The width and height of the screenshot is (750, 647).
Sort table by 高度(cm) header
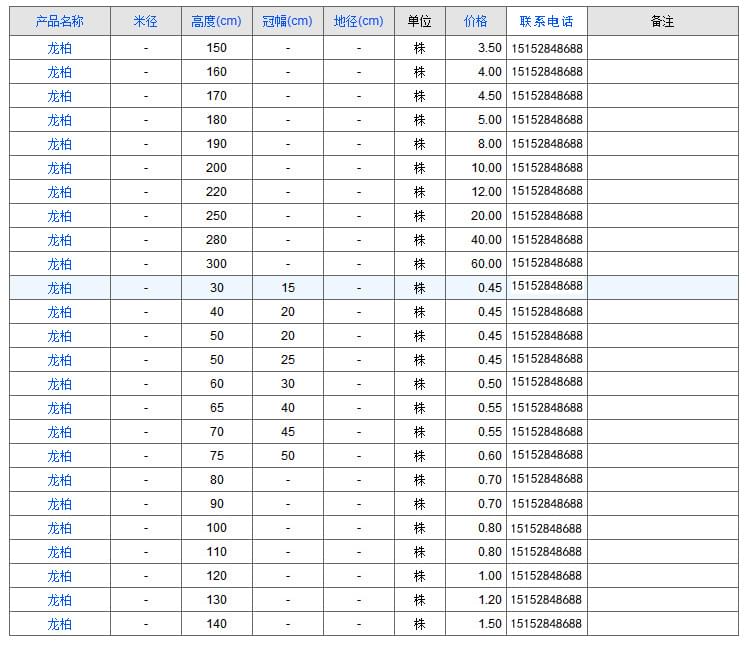(216, 22)
